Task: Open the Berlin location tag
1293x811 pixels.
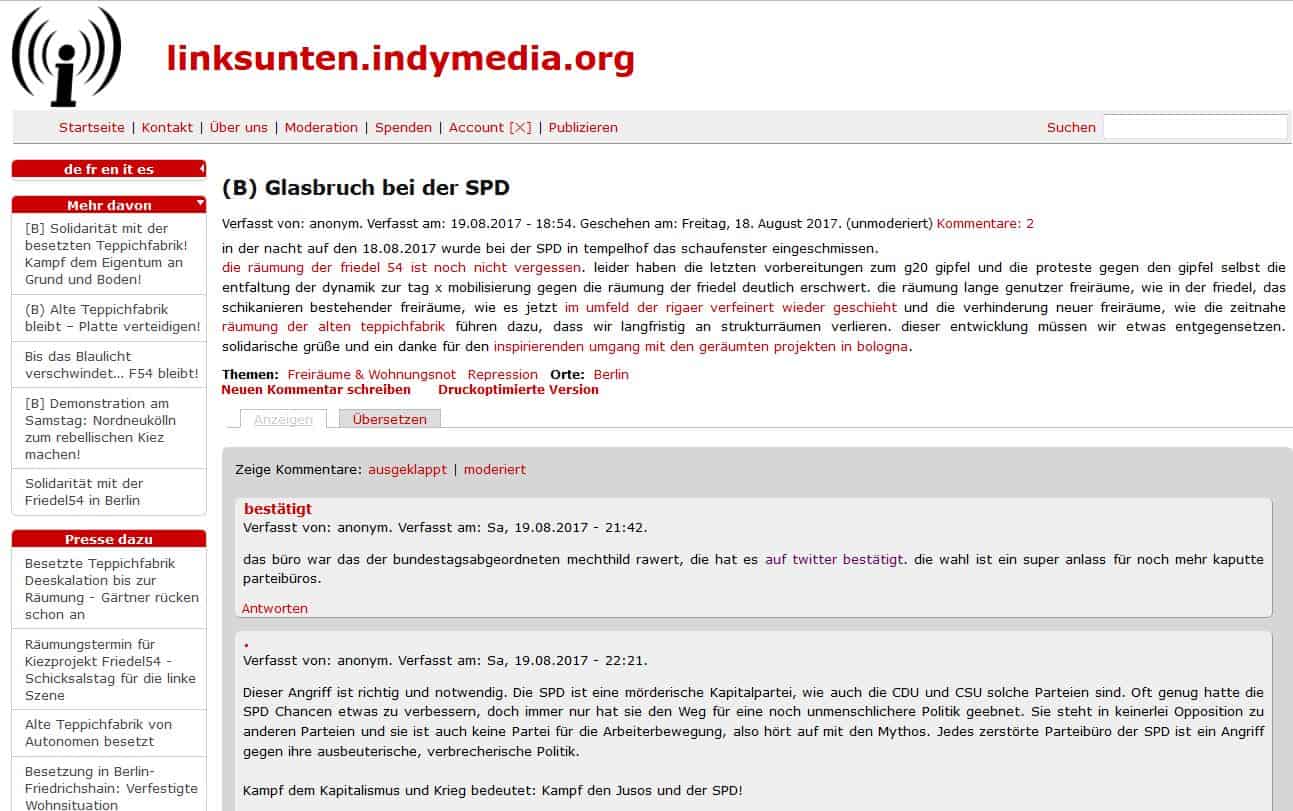Action: (x=611, y=375)
